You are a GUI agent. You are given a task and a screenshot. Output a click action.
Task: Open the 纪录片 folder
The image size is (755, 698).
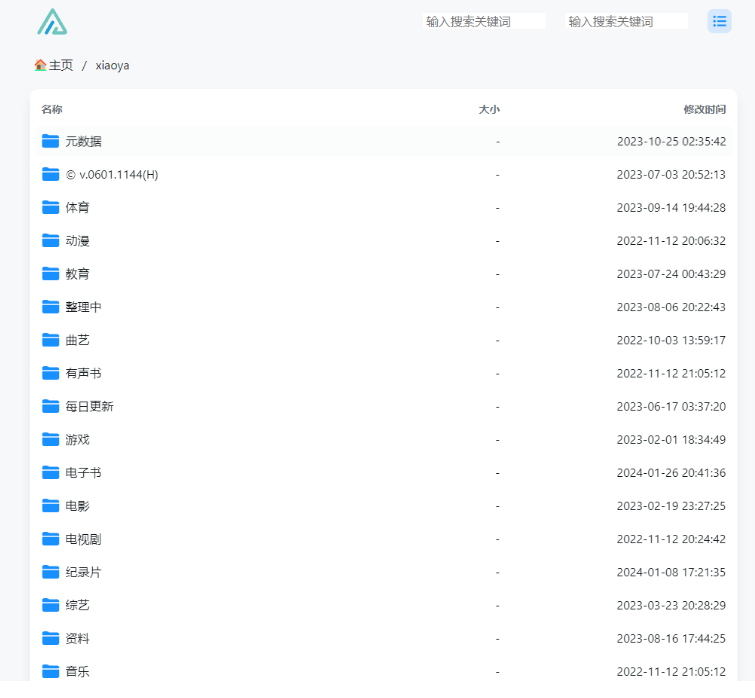(83, 572)
